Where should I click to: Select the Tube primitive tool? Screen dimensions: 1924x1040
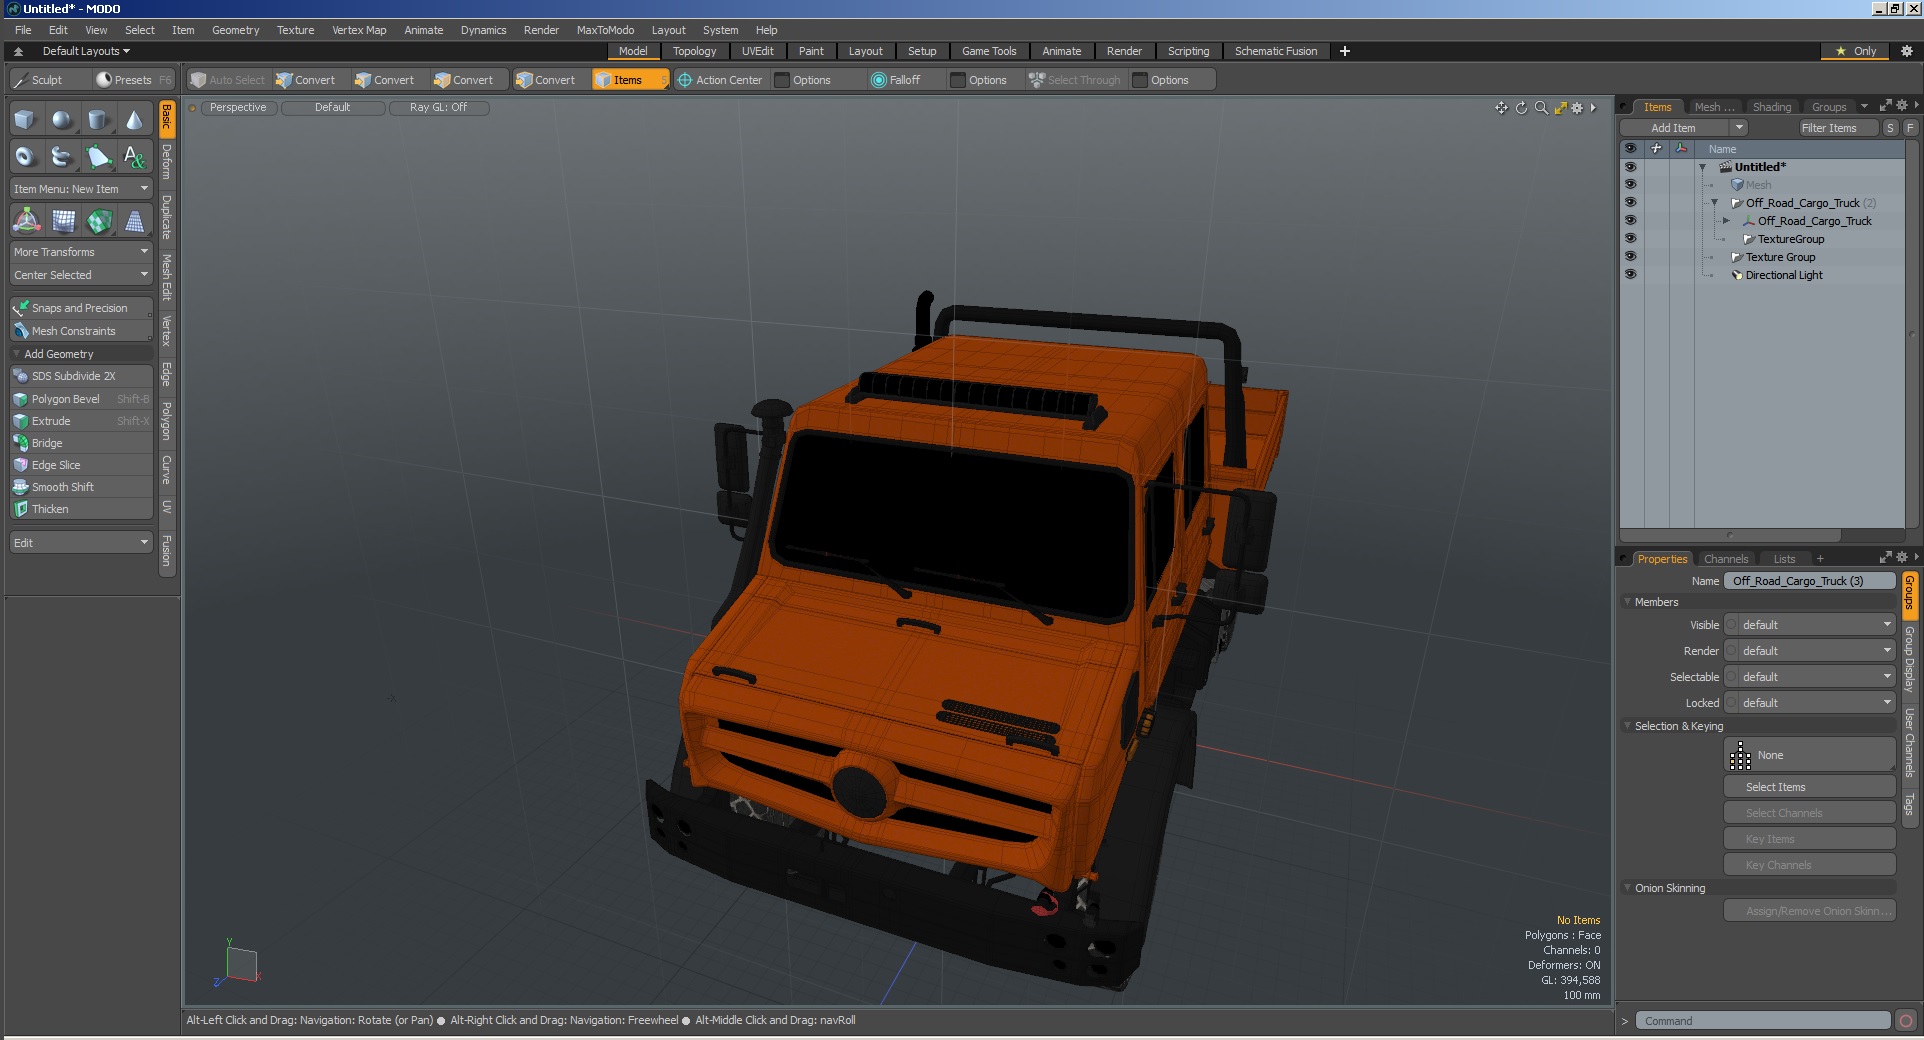click(62, 156)
